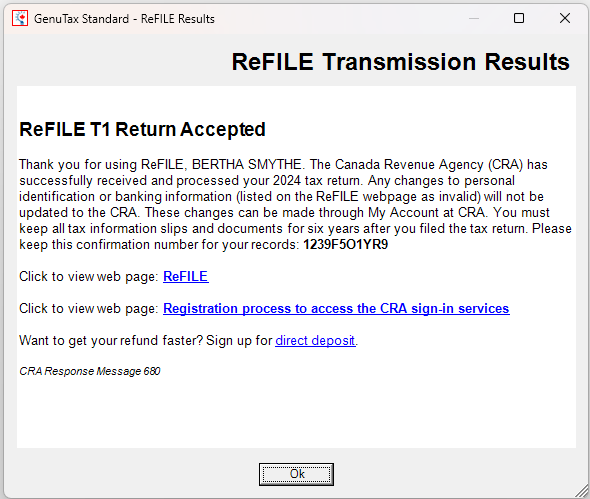
Task: Confirm the results with the Ok button
Action: click(x=296, y=474)
